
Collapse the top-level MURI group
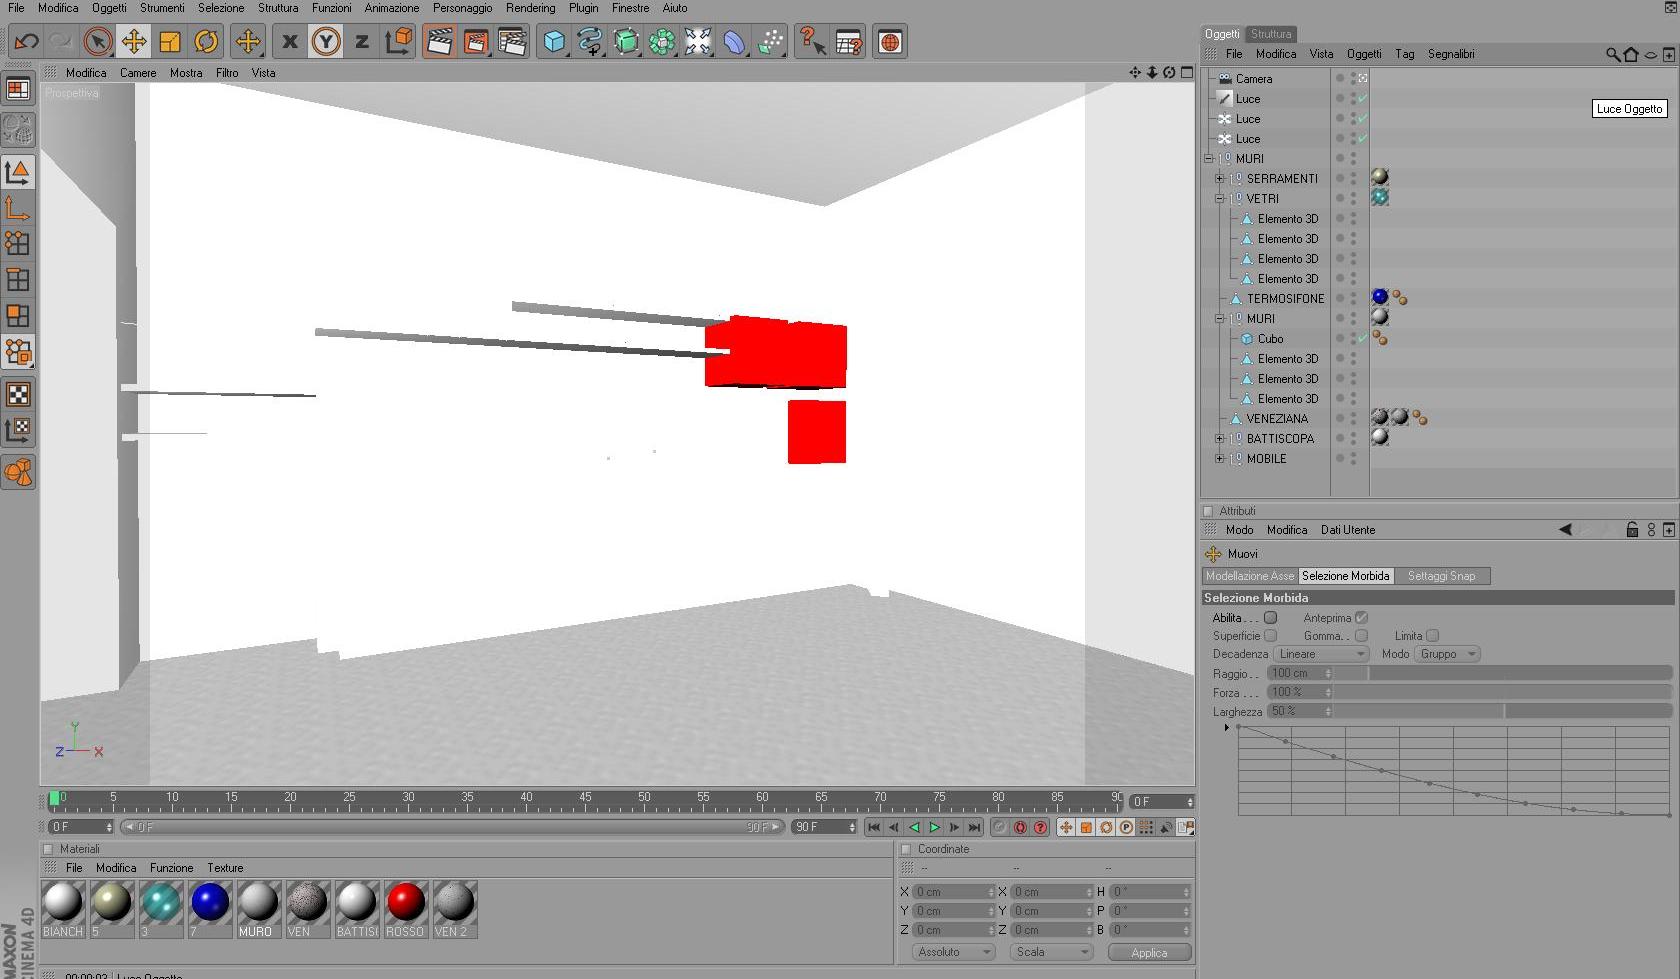click(1208, 159)
